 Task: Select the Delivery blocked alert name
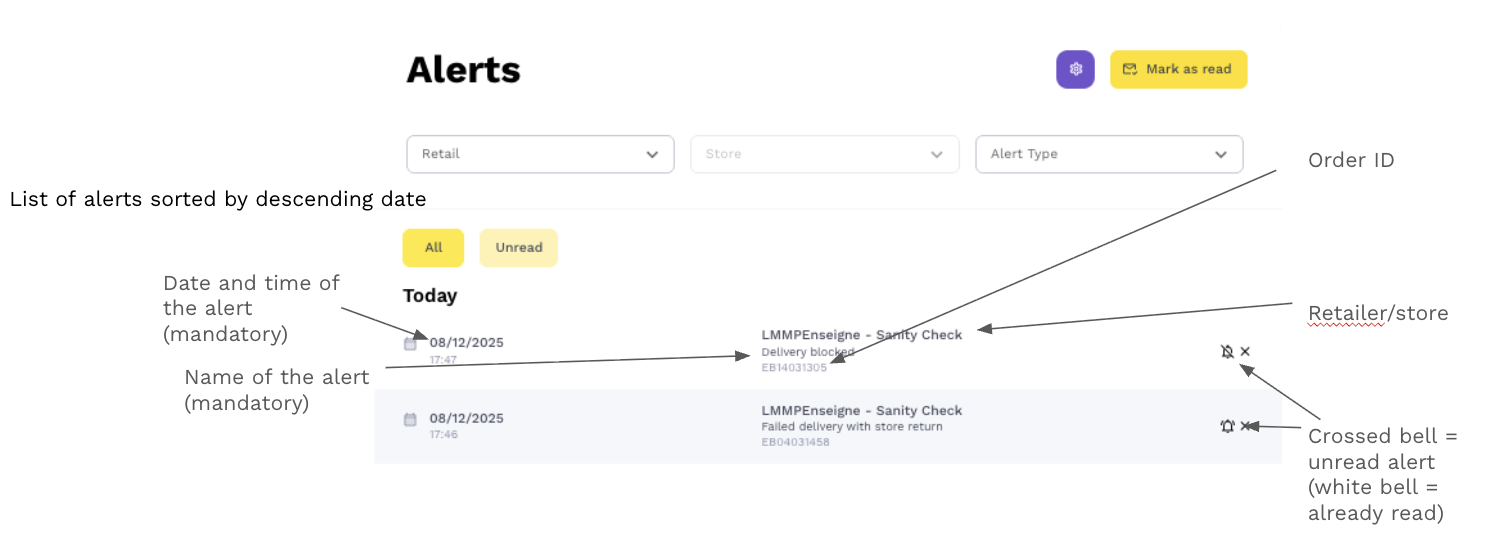point(807,352)
